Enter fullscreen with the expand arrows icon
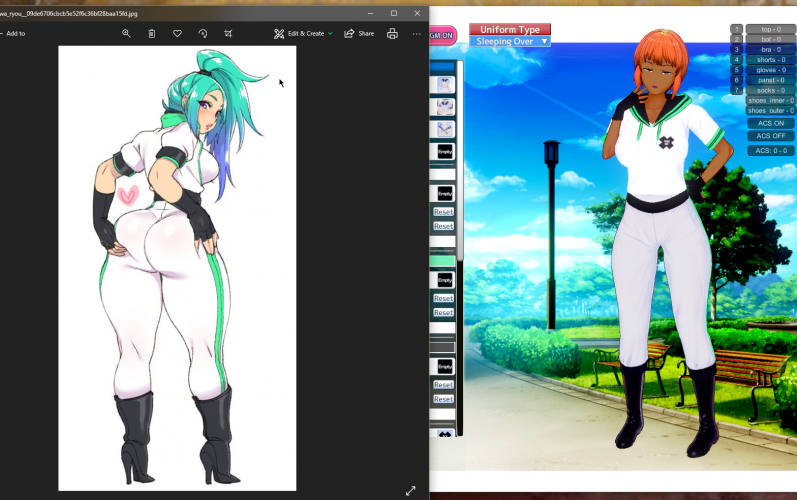797x500 pixels. [410, 490]
